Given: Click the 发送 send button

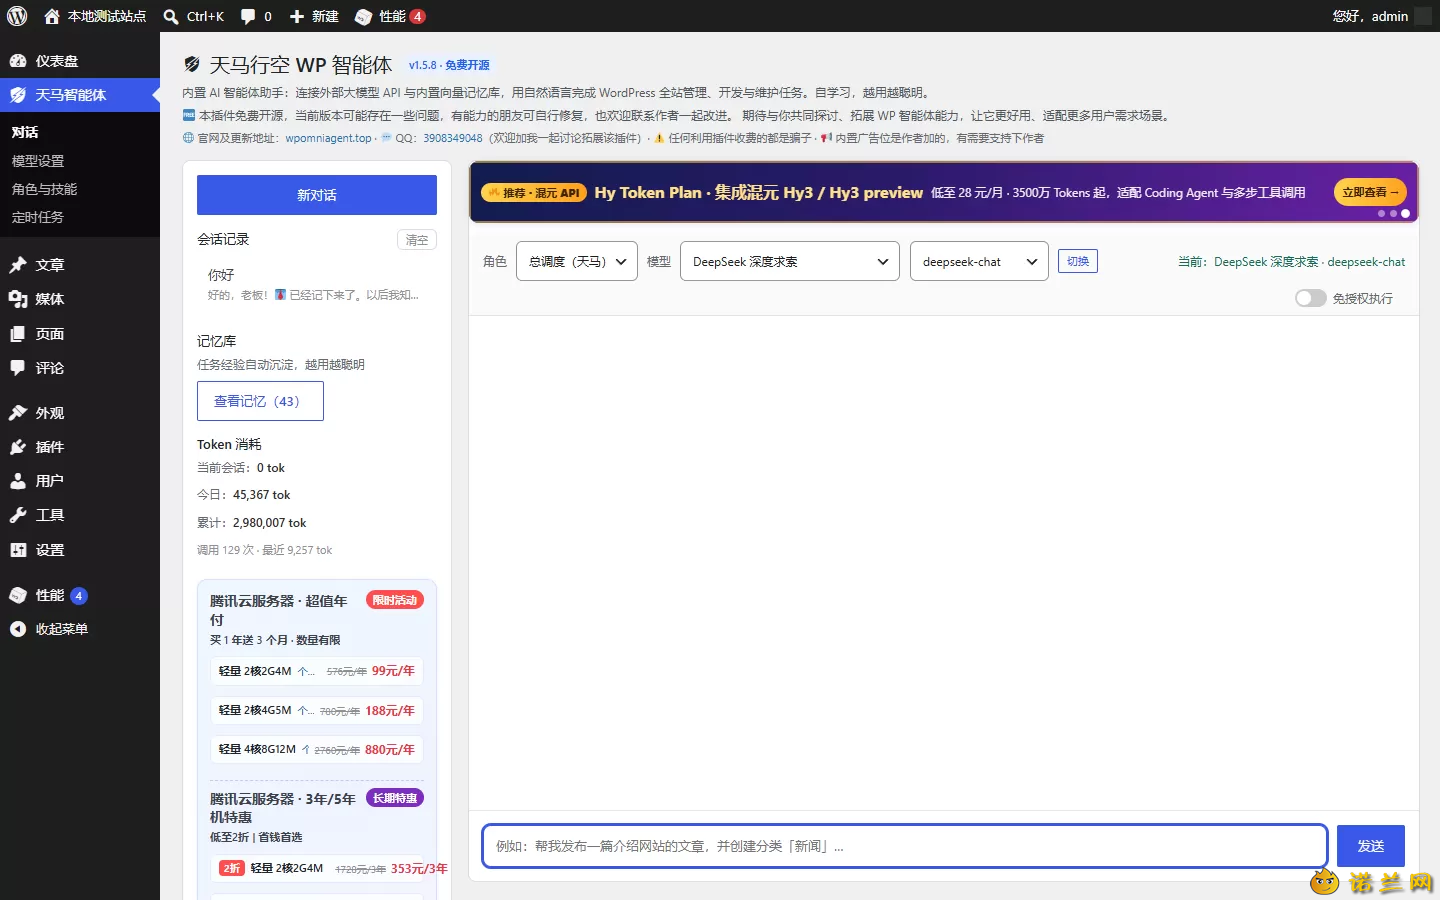Looking at the screenshot, I should (1371, 846).
